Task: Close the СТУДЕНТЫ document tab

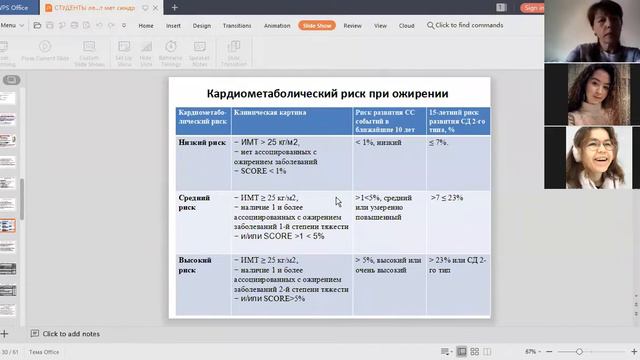Action: click(x=156, y=8)
